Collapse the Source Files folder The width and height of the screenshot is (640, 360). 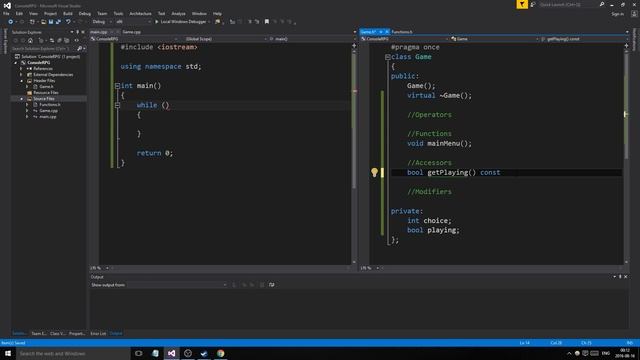pos(22,99)
